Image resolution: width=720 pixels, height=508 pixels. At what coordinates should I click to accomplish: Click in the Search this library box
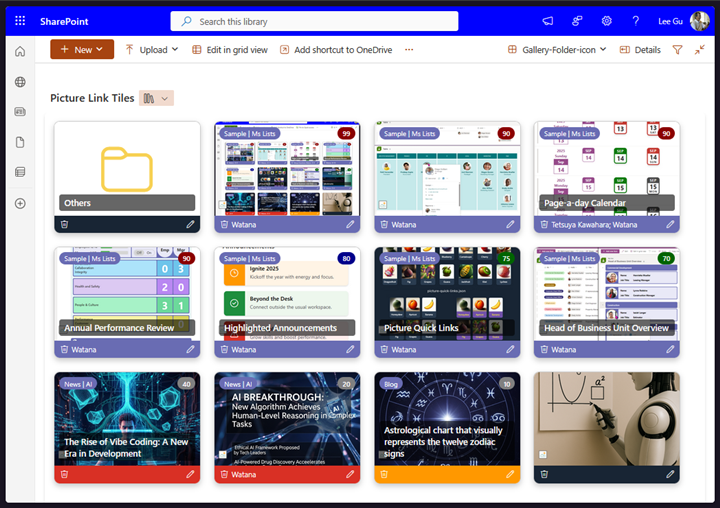point(314,21)
